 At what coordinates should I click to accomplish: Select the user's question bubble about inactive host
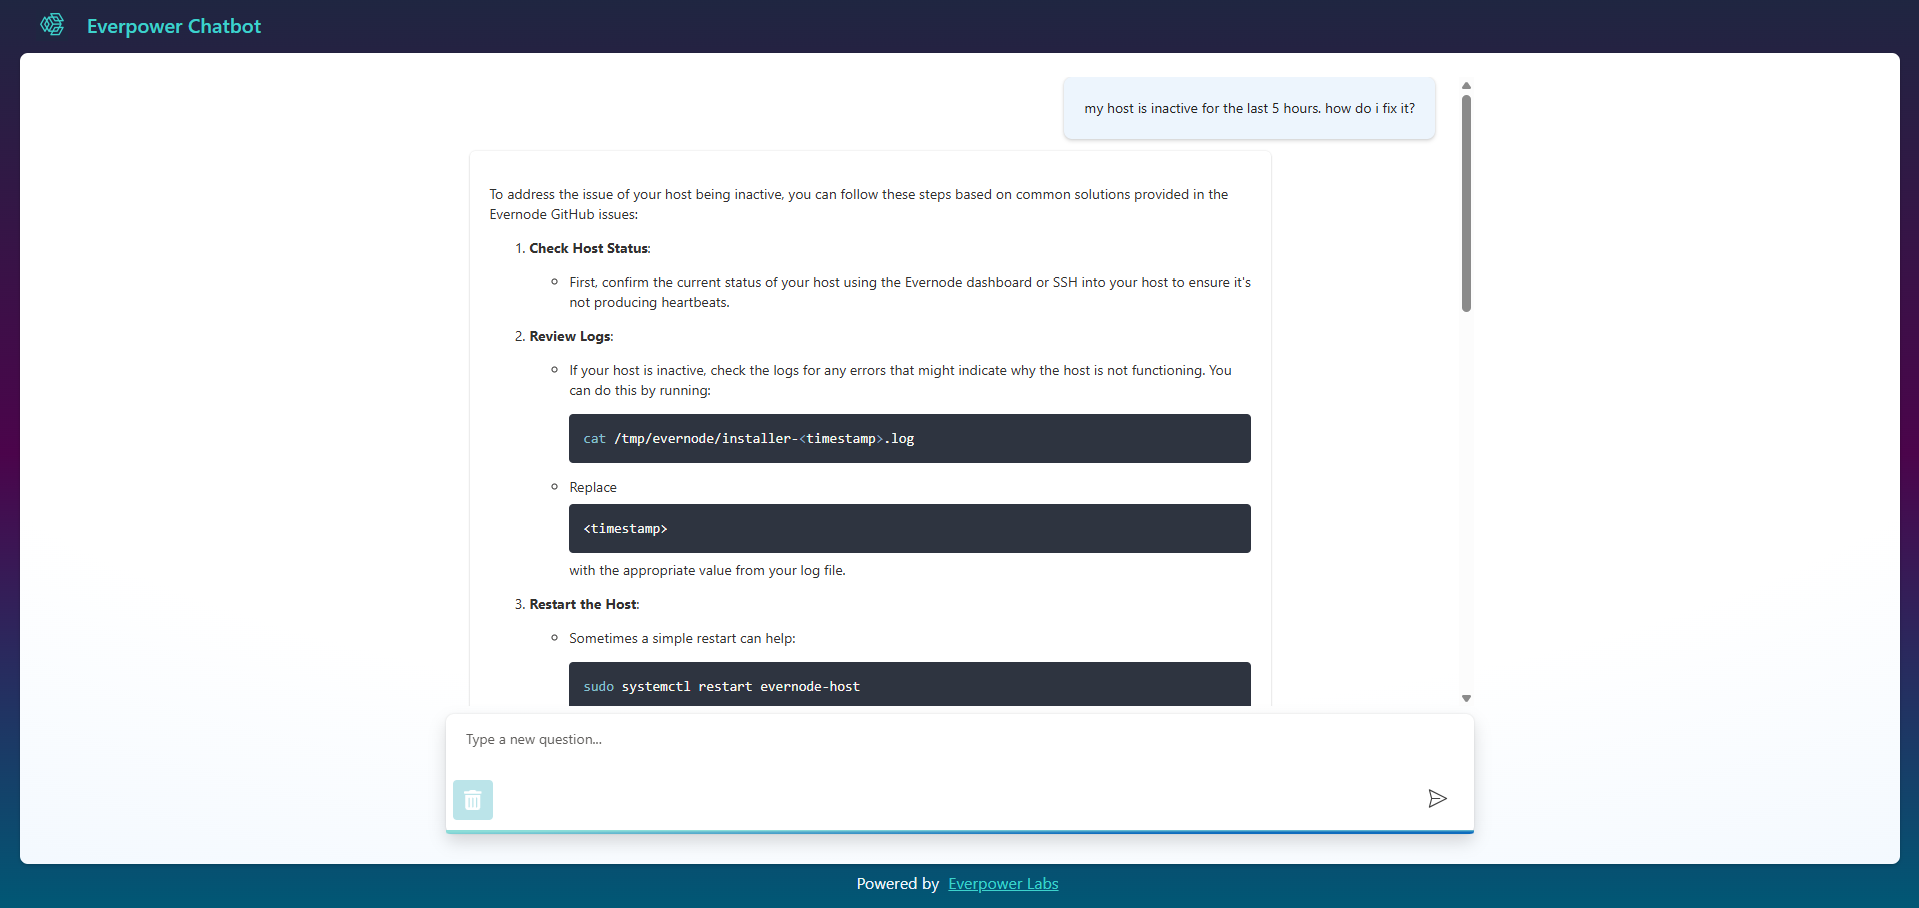(x=1248, y=108)
